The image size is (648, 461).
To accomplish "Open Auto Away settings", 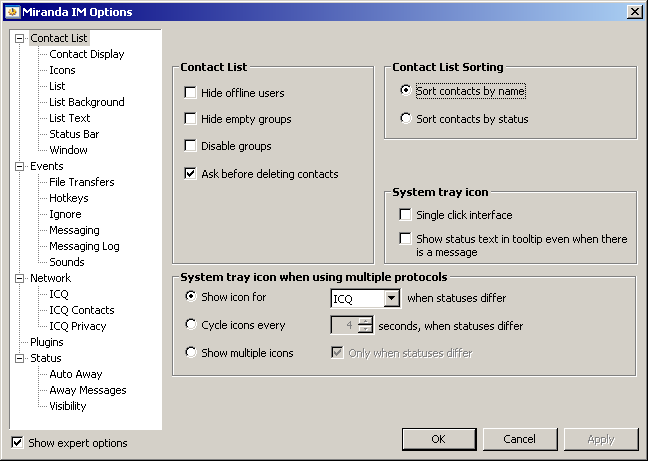I will pos(76,374).
